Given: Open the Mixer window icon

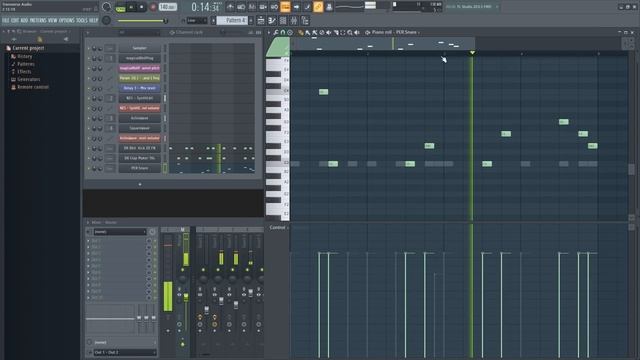Looking at the screenshot, I should pos(294,20).
